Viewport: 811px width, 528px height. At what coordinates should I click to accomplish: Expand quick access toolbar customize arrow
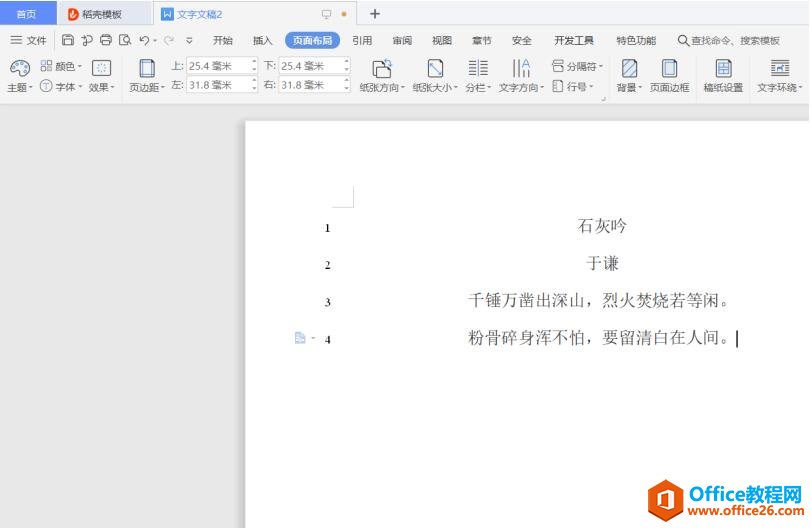coord(189,40)
